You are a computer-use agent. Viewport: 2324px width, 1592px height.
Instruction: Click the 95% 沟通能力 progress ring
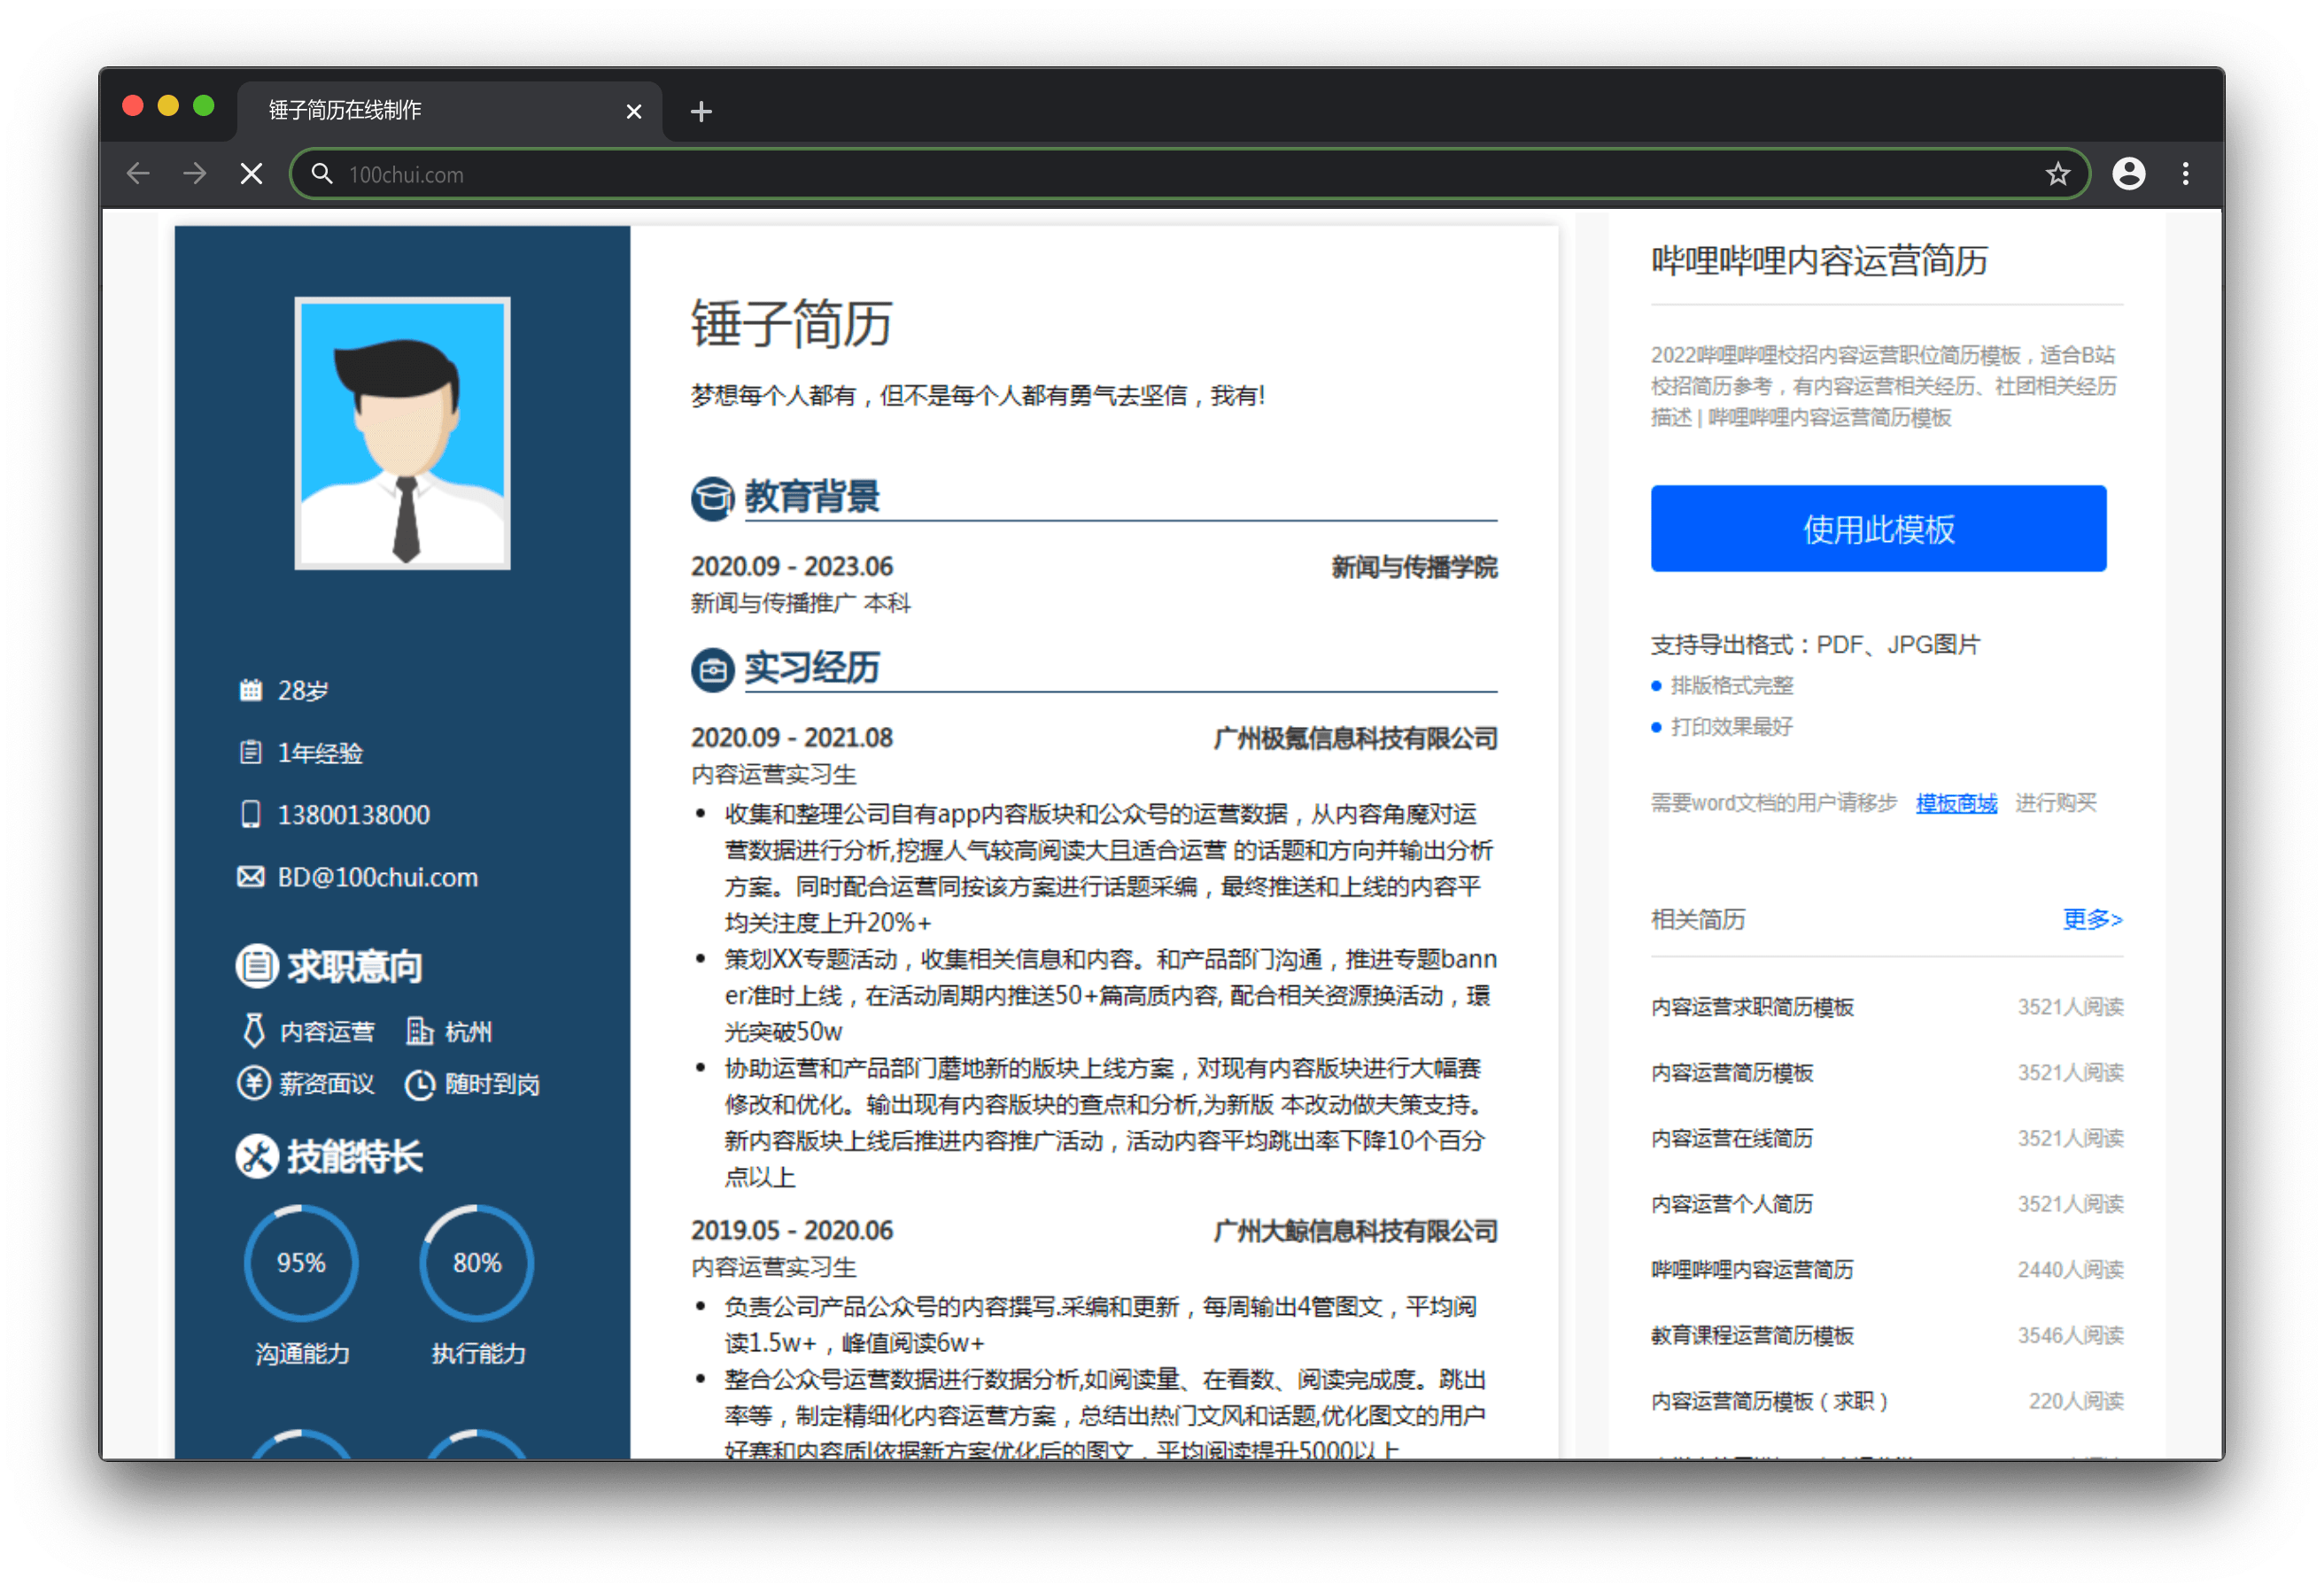click(301, 1262)
